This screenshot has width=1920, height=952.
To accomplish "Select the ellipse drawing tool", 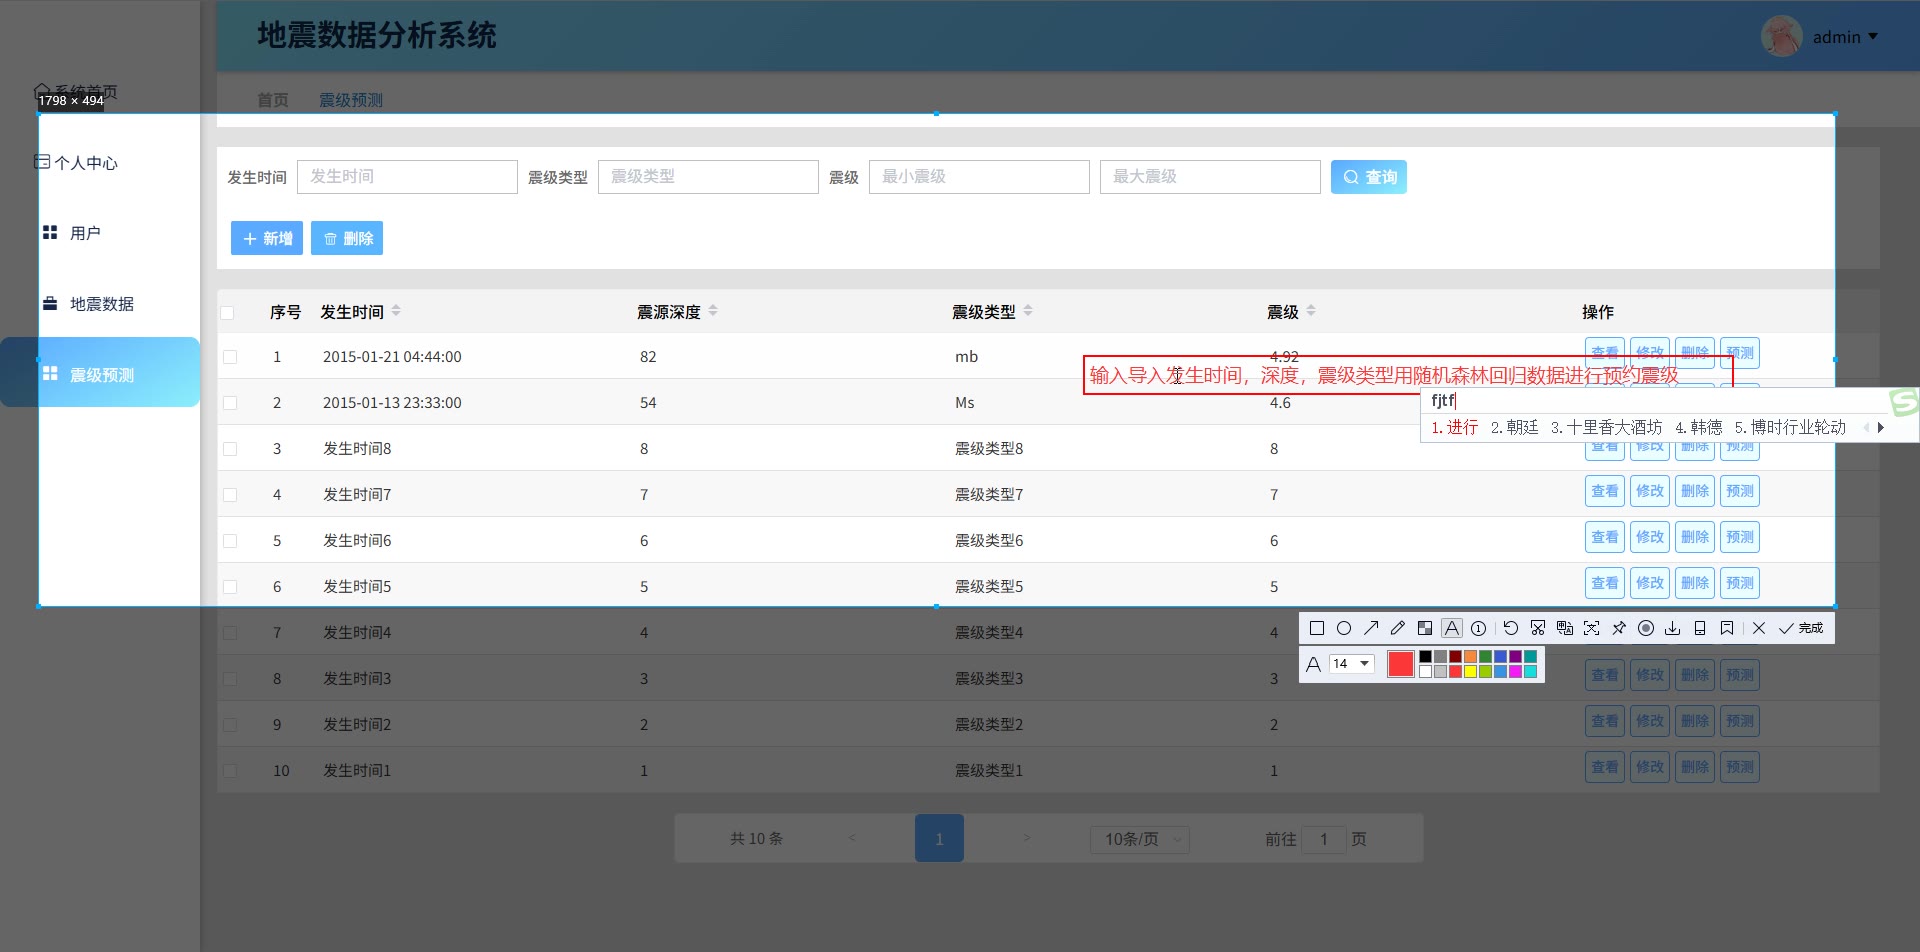I will 1344,628.
